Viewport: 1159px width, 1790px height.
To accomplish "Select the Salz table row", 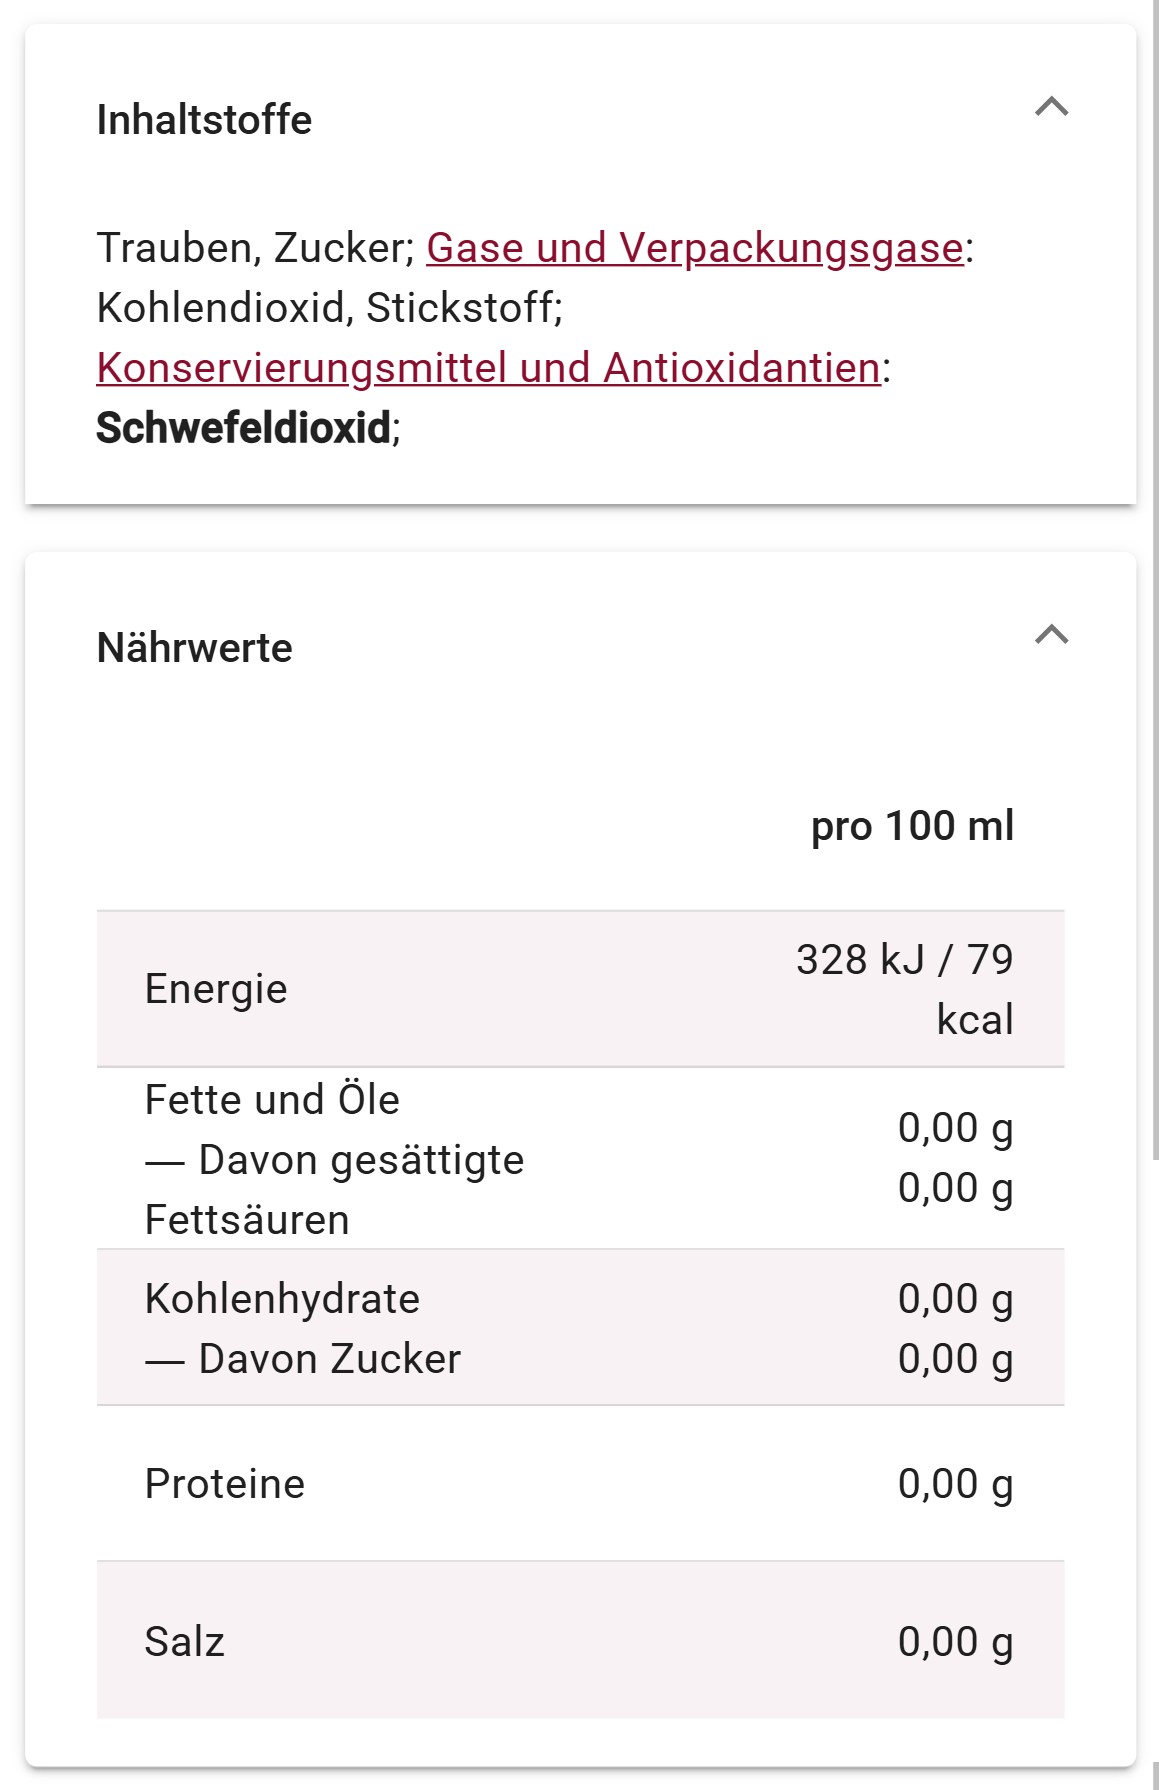I will 580,1640.
